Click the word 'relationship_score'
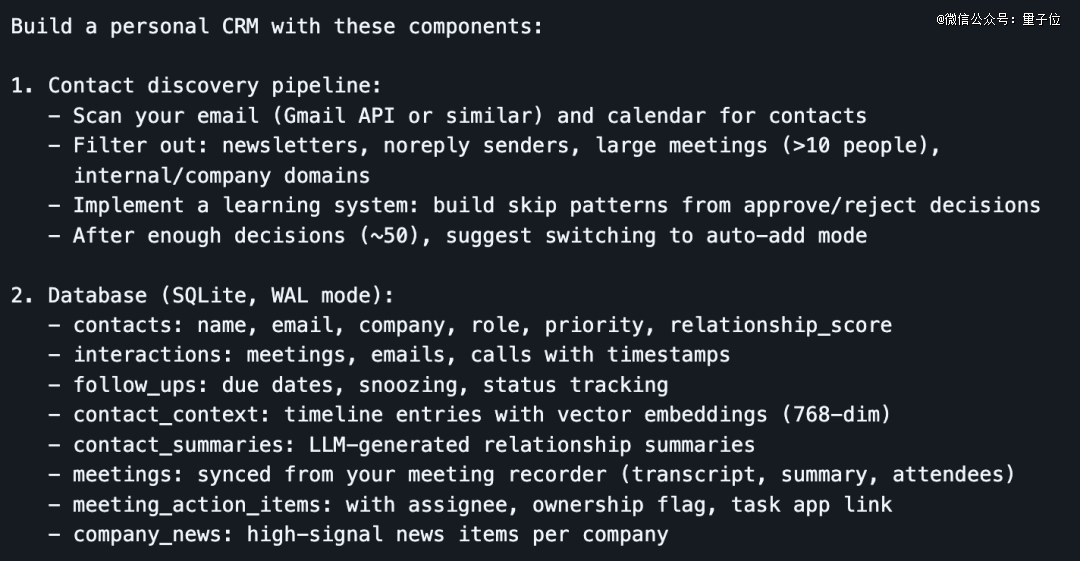The height and width of the screenshot is (561, 1080). tap(780, 325)
